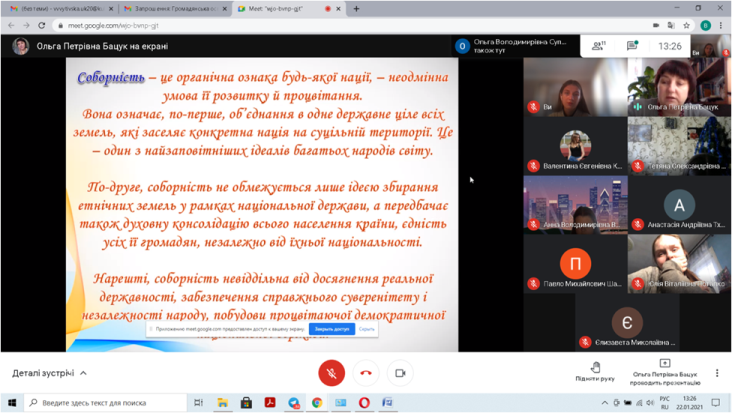The image size is (732, 413).
Task: Raise hand using 'Підняти руку'
Action: coord(595,371)
